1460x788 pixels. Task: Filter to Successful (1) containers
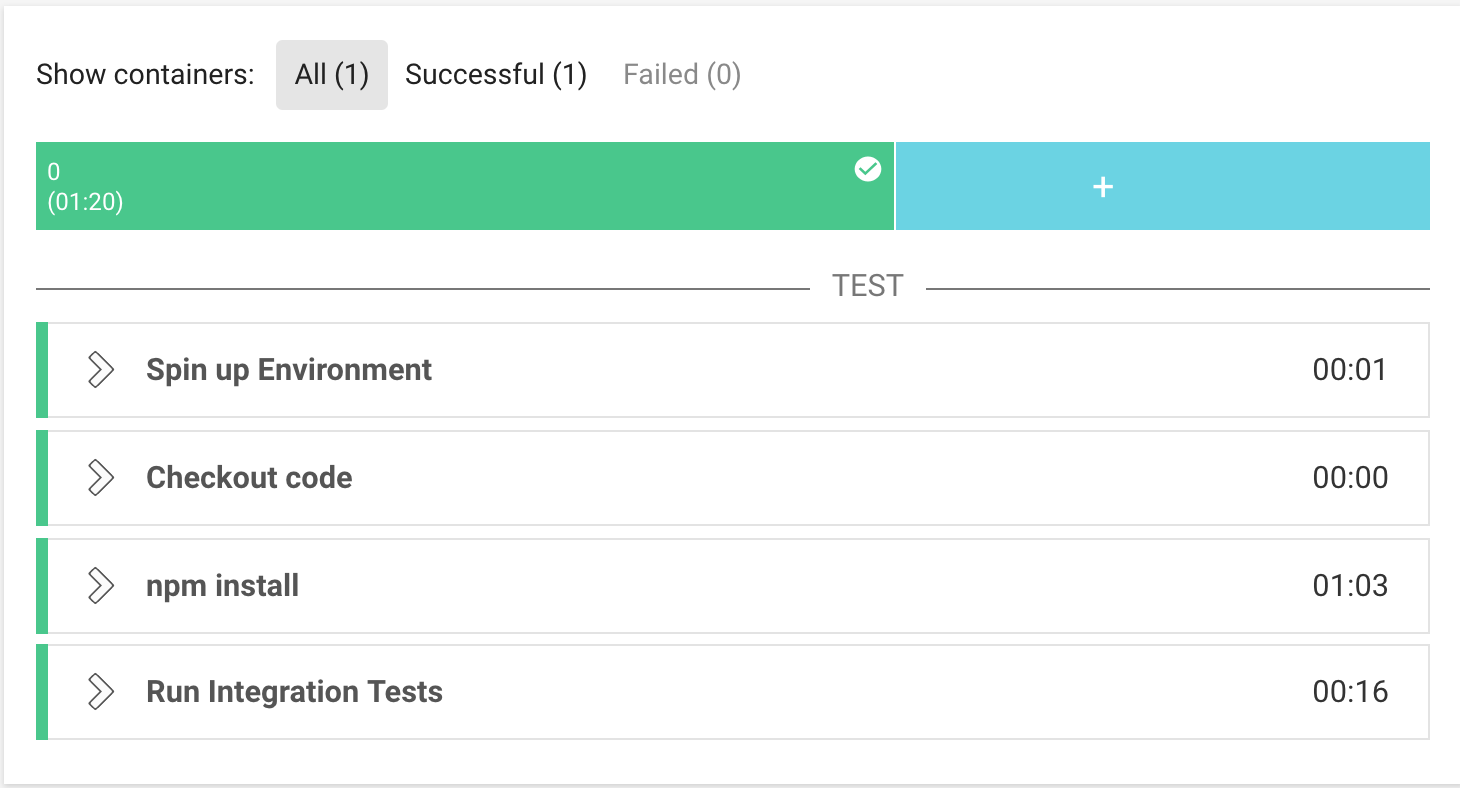[x=496, y=75]
